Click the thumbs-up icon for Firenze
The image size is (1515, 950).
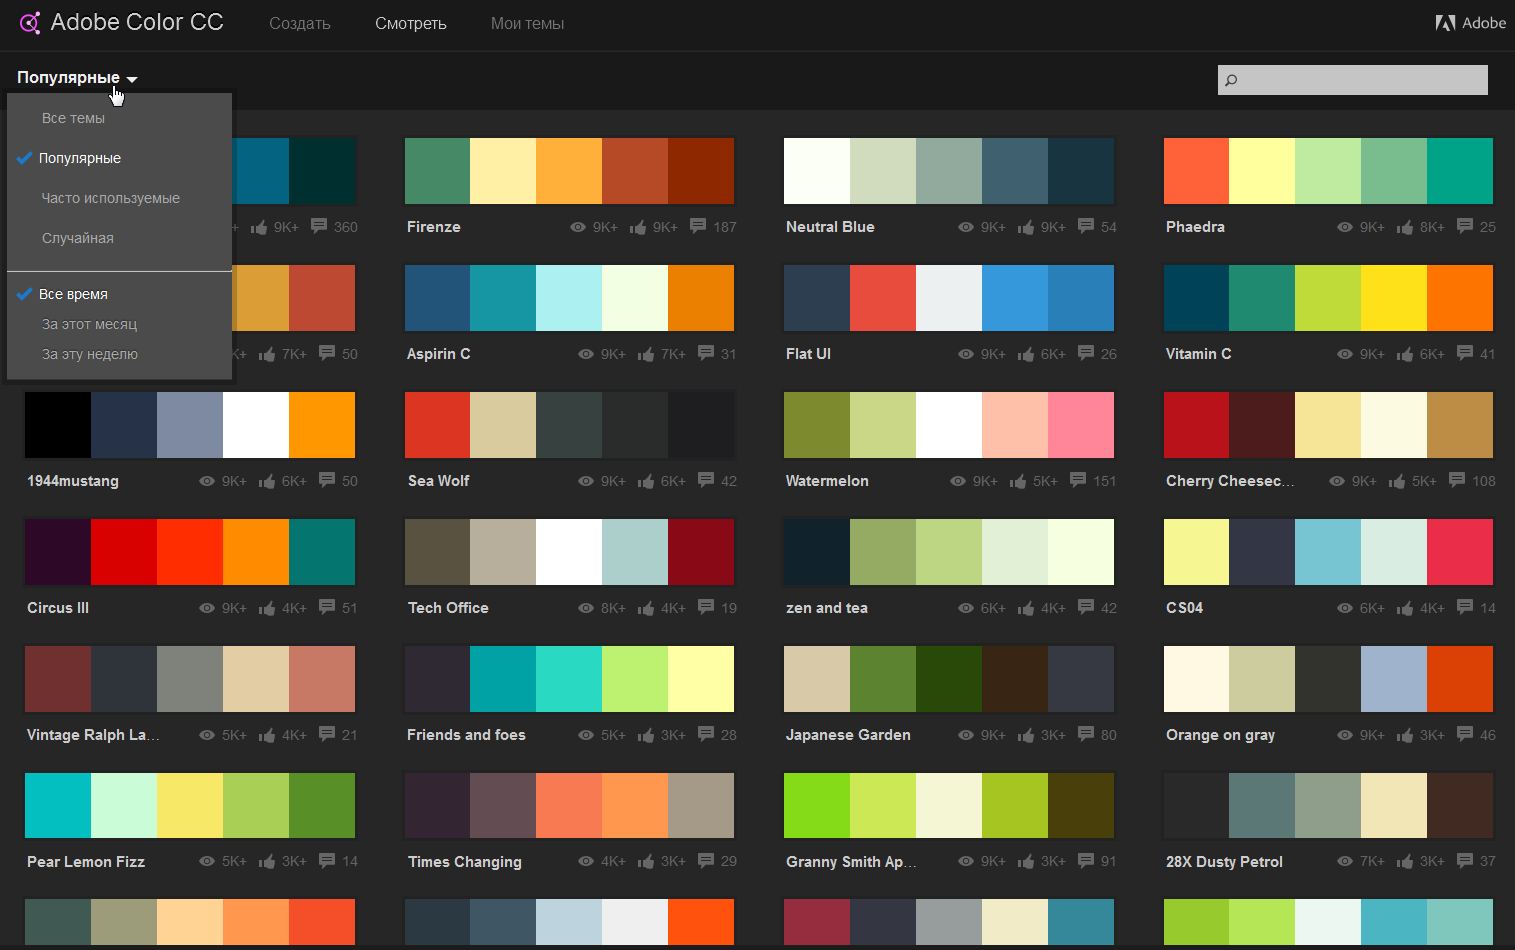[638, 227]
